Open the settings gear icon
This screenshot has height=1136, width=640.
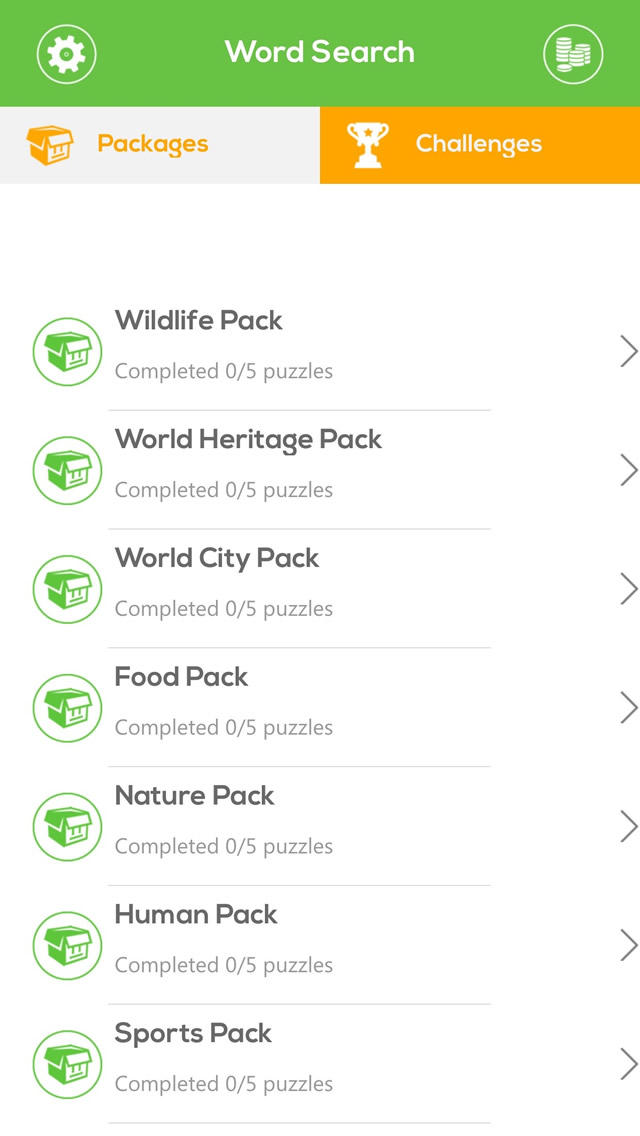[66, 54]
